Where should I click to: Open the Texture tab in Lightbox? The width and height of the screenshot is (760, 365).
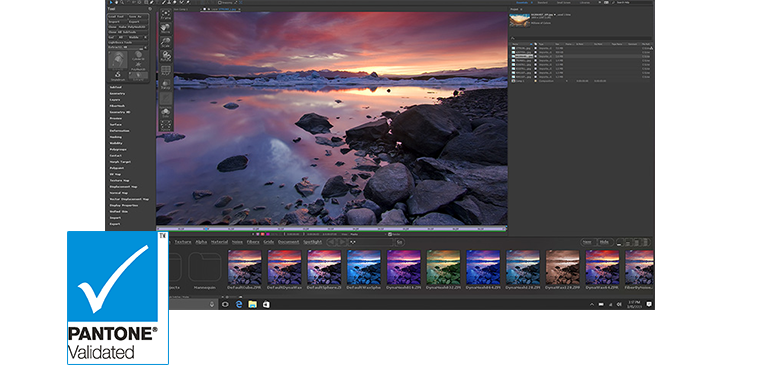(x=183, y=241)
